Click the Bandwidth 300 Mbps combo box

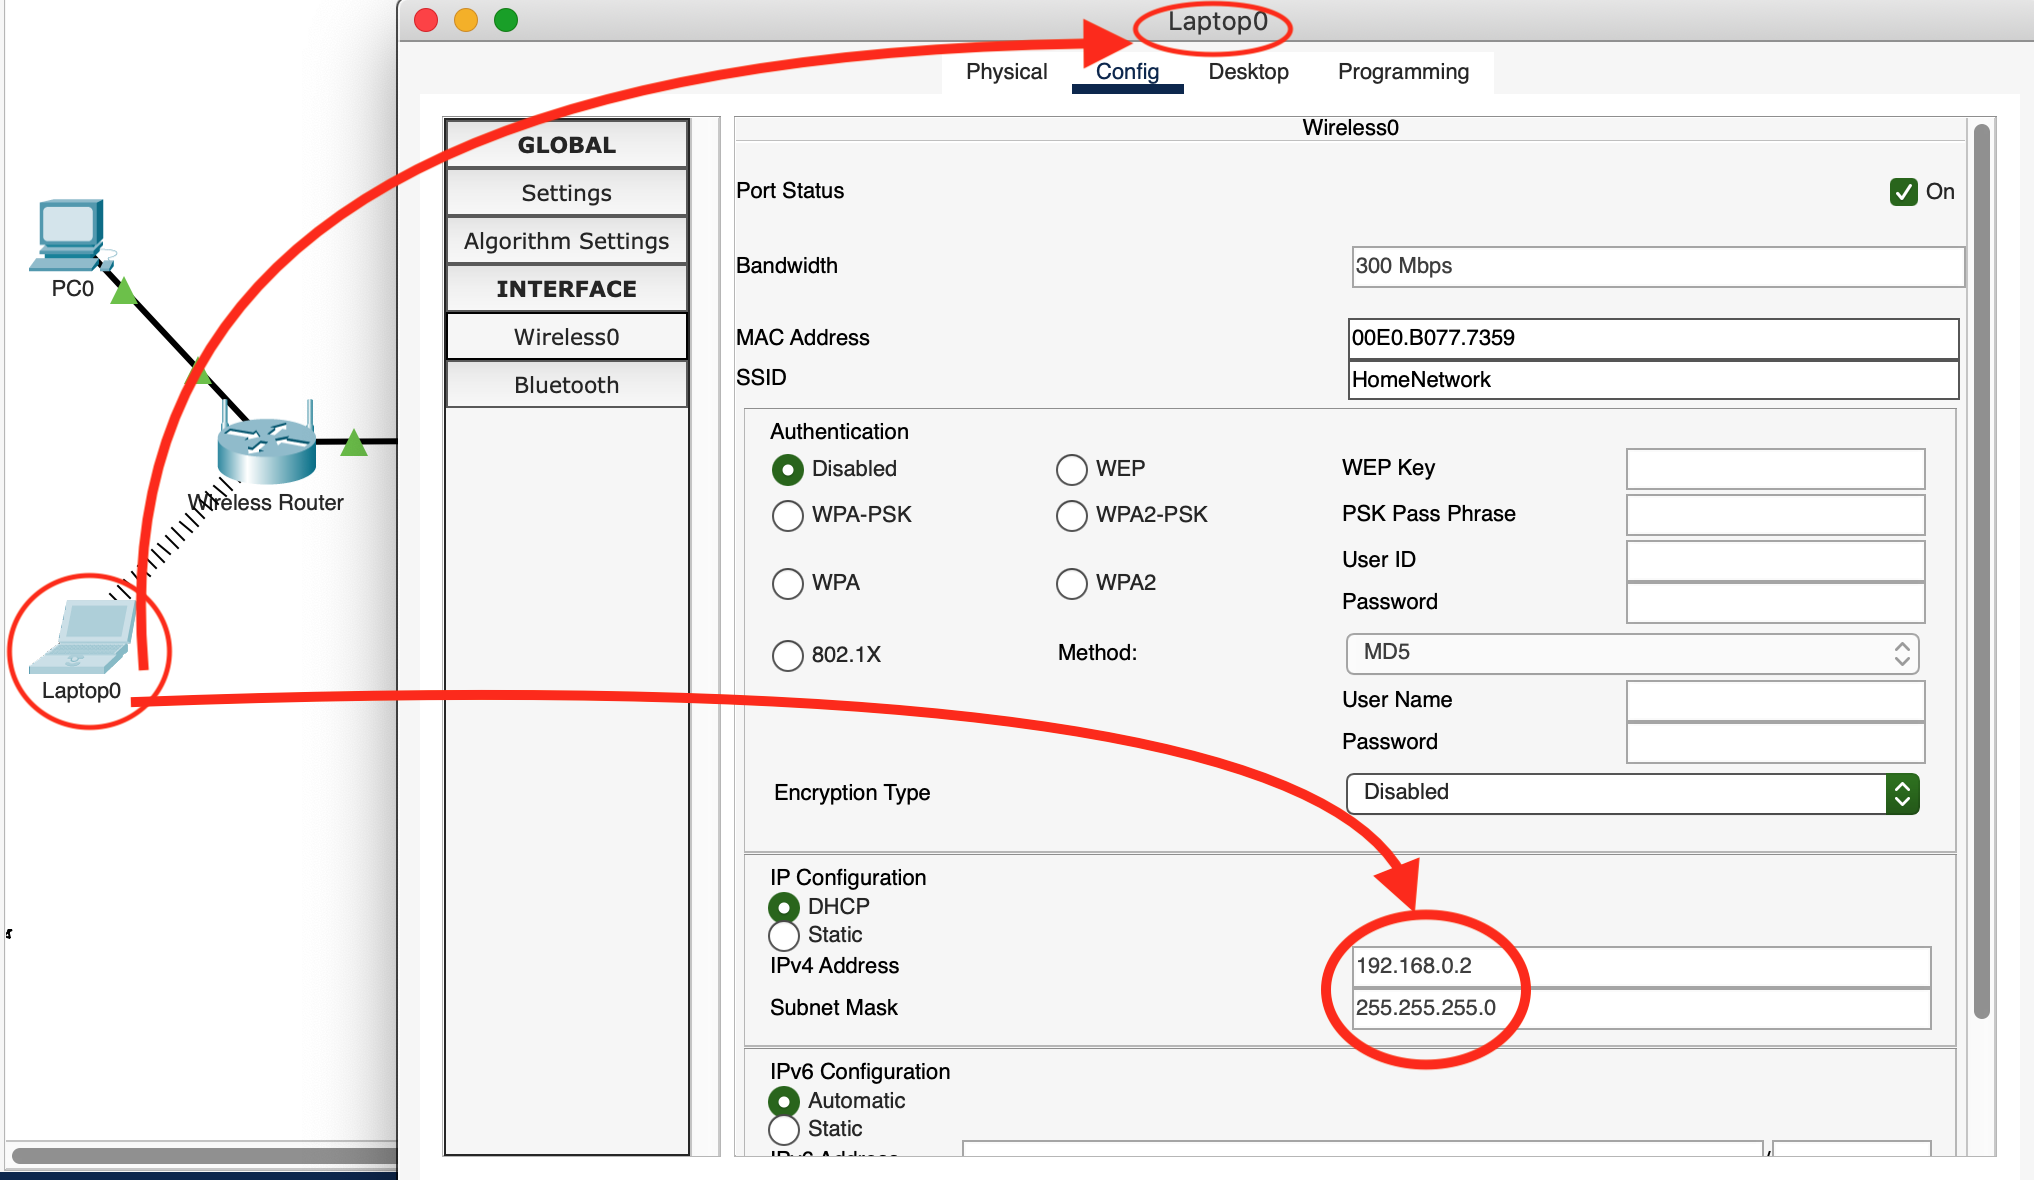pos(1657,267)
